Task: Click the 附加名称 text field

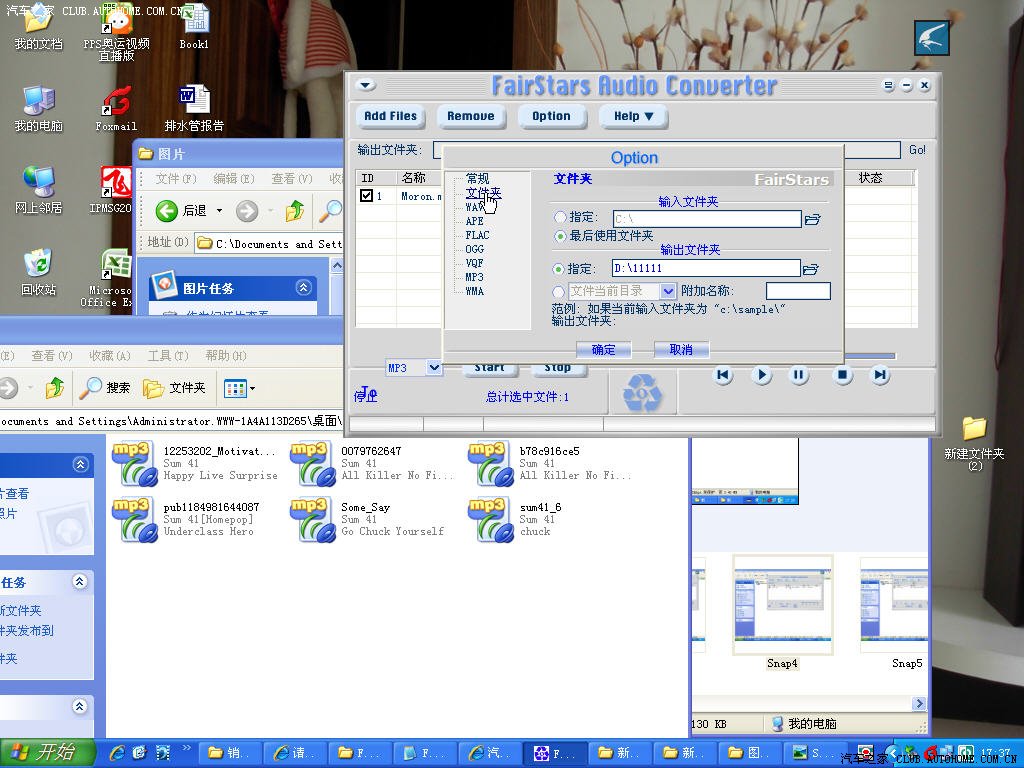Action: pyautogui.click(x=798, y=291)
